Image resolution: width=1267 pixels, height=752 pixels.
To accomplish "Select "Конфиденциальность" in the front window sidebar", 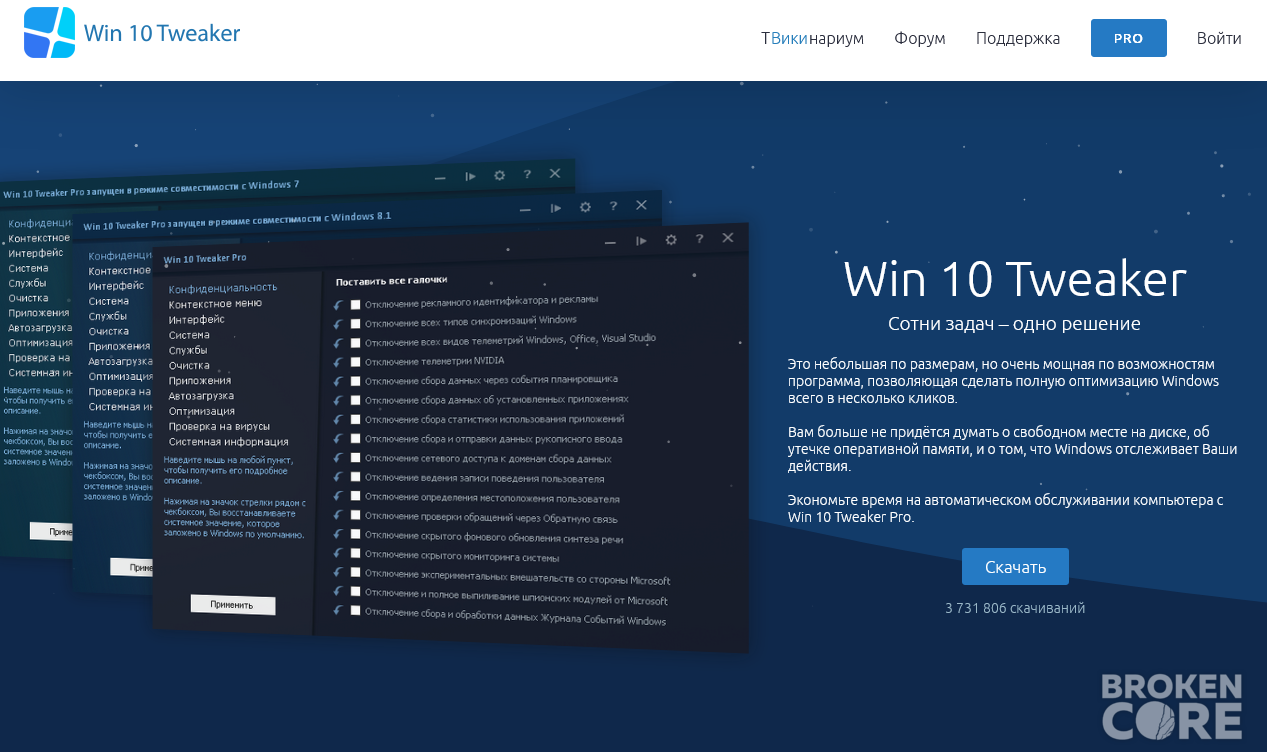I will click(x=223, y=288).
